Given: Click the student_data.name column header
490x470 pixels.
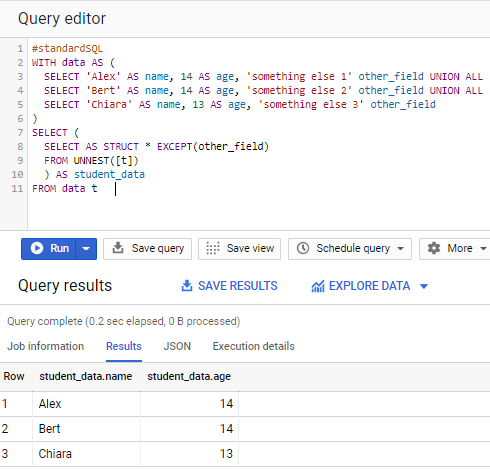Looking at the screenshot, I should (86, 376).
